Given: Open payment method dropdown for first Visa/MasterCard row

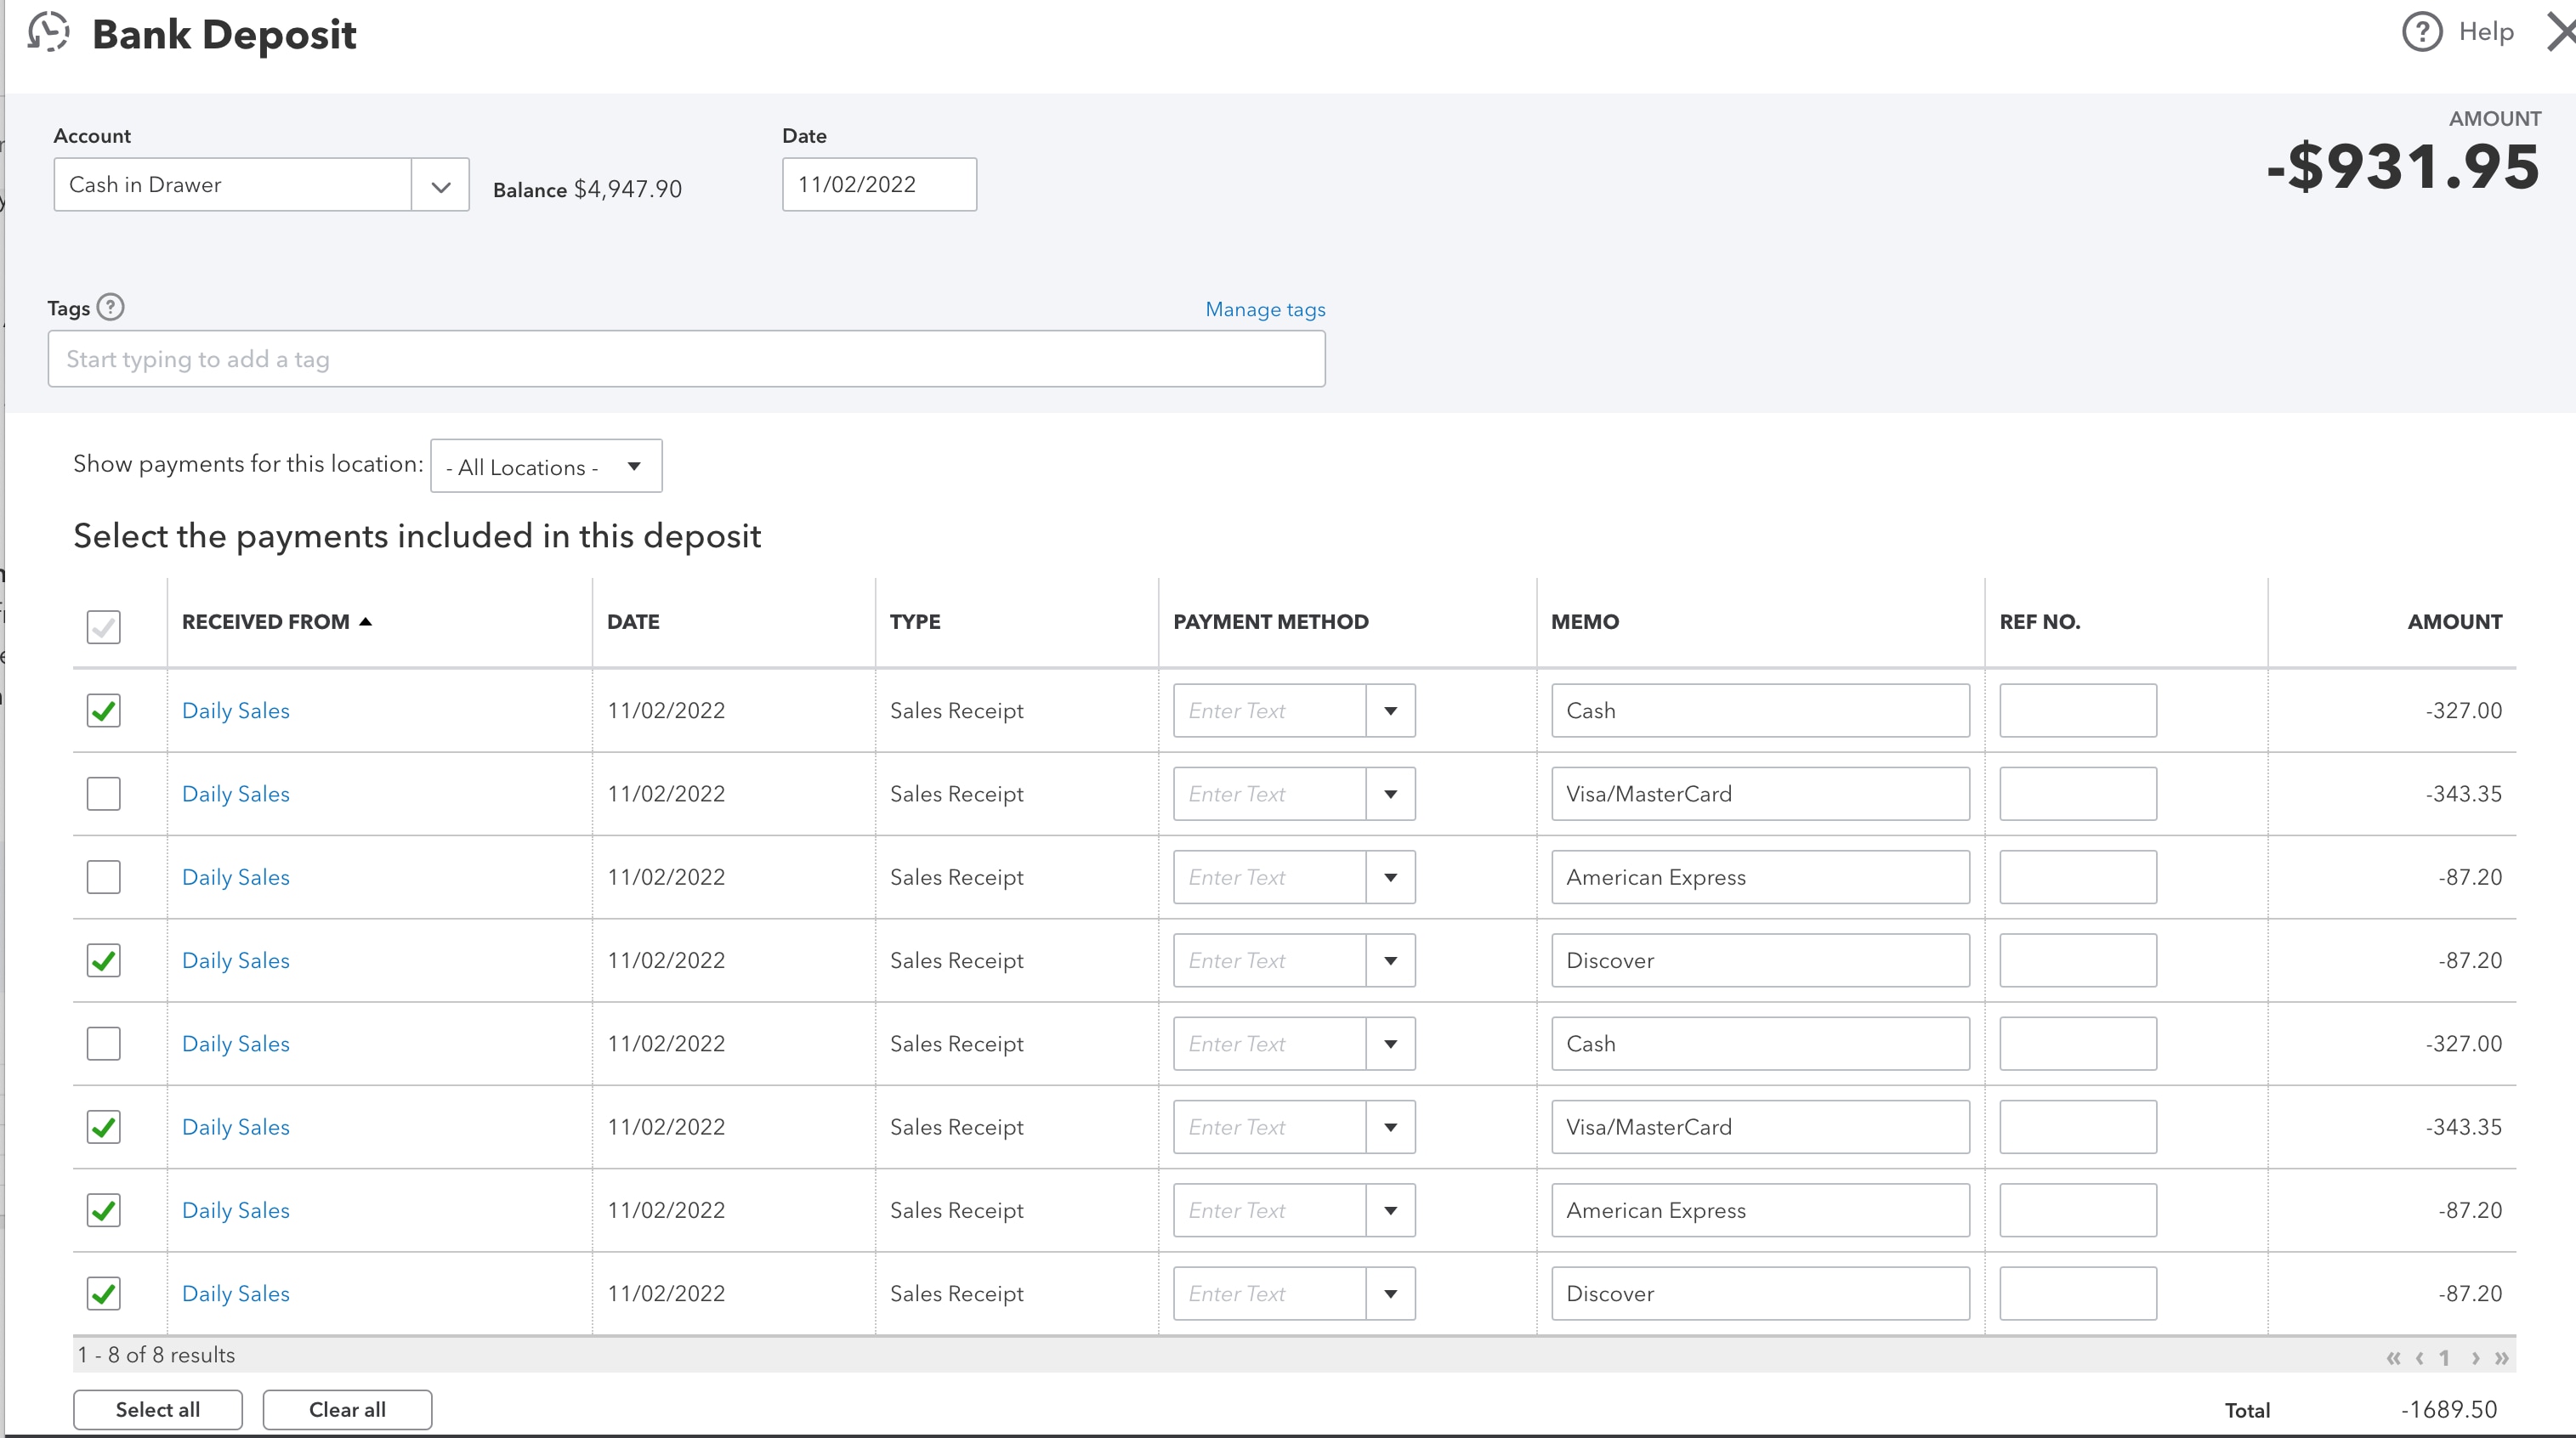Looking at the screenshot, I should pos(1390,793).
